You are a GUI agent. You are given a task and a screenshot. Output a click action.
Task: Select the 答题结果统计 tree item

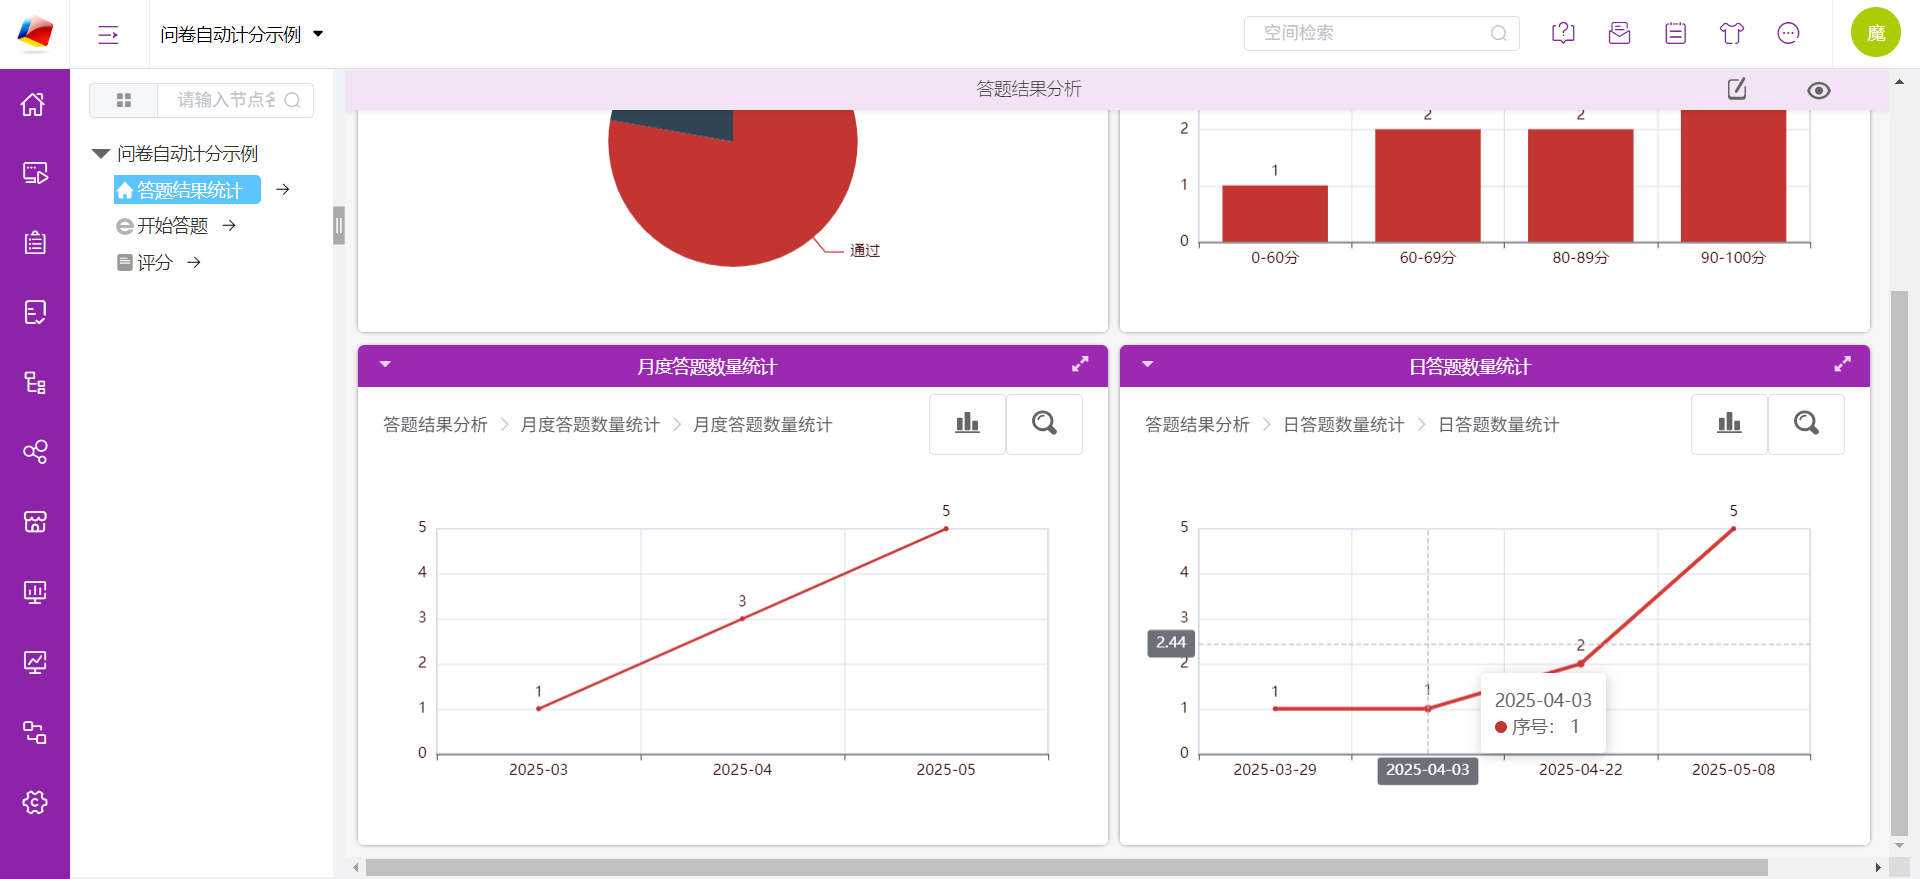pos(187,190)
